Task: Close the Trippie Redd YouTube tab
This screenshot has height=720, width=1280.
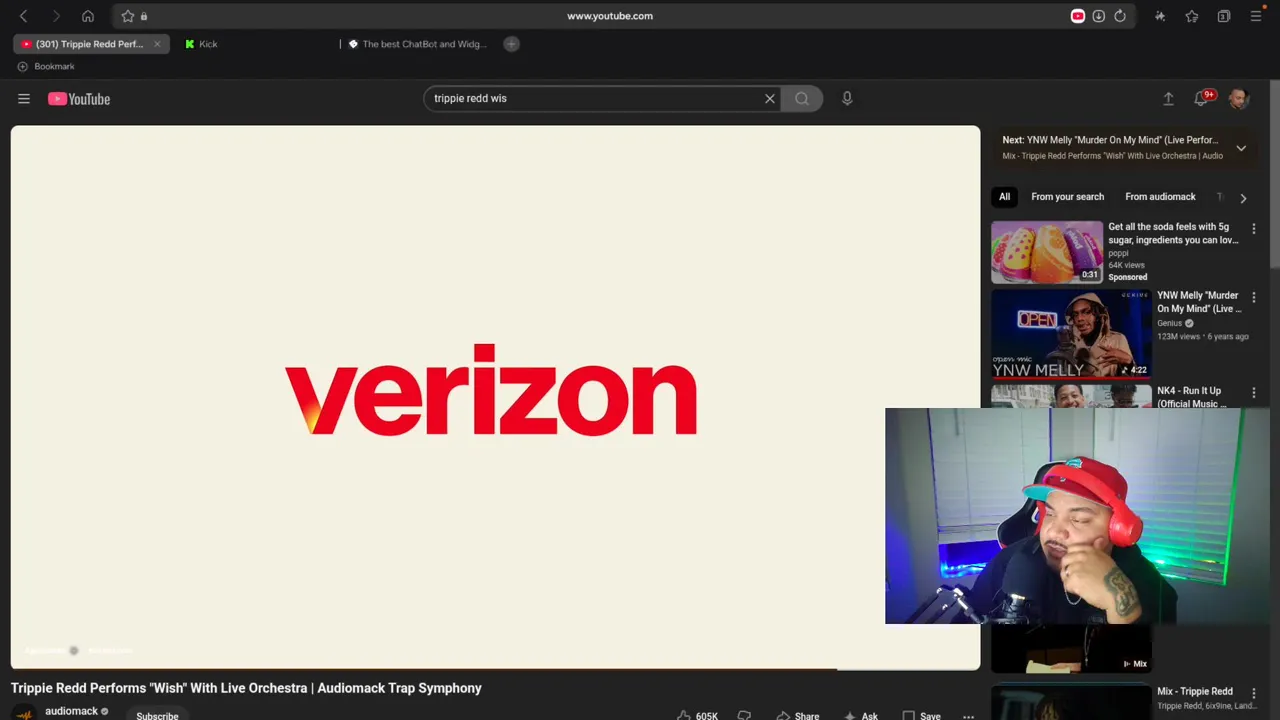Action: click(157, 44)
